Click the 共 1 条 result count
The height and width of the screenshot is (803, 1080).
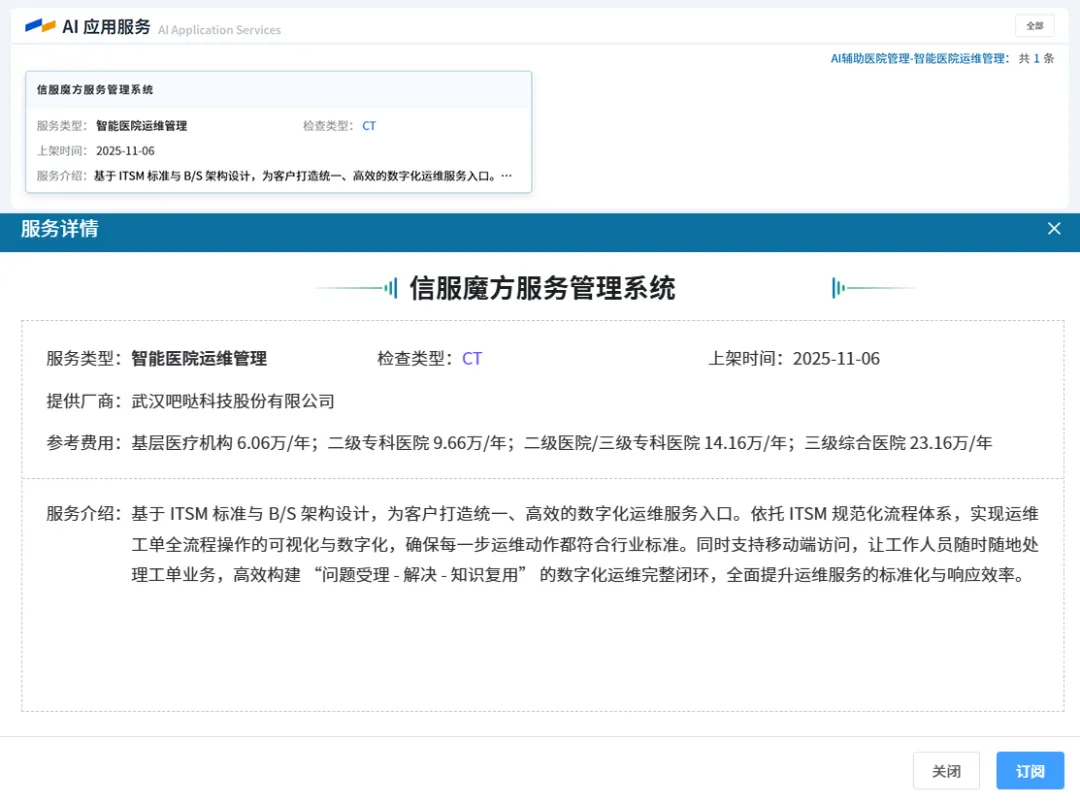point(1036,59)
